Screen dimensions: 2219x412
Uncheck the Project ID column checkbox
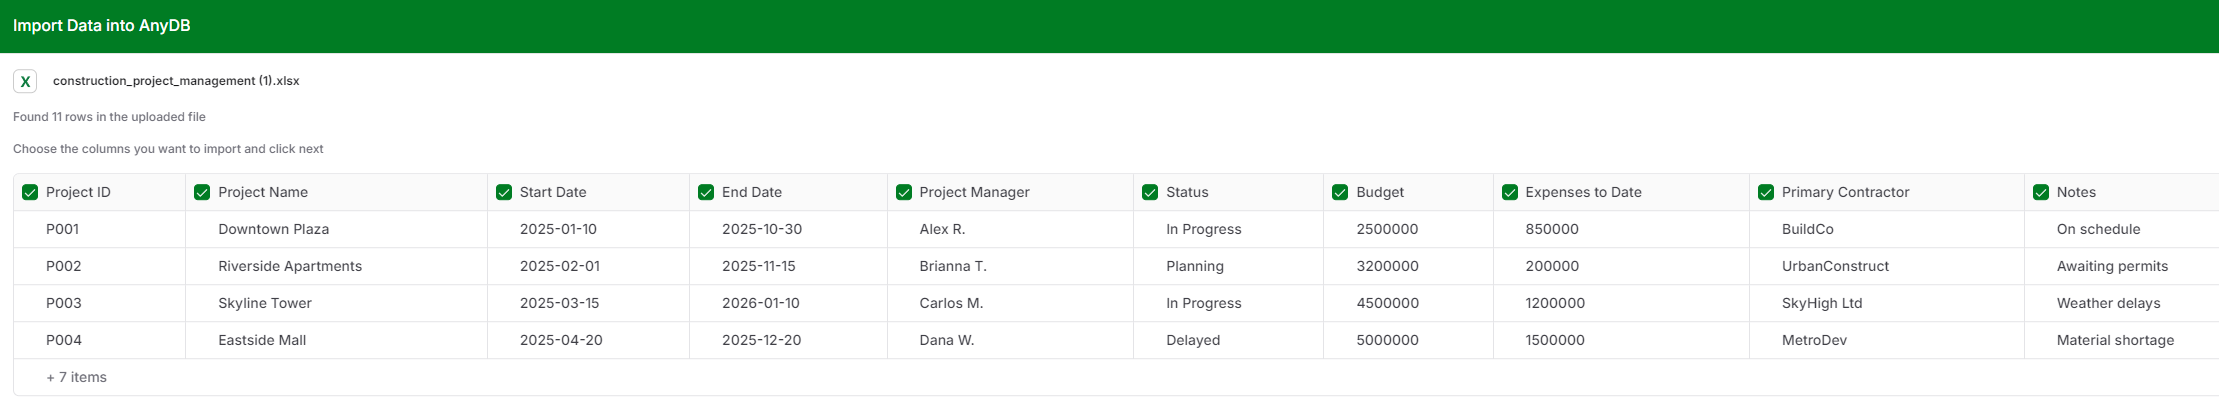30,192
